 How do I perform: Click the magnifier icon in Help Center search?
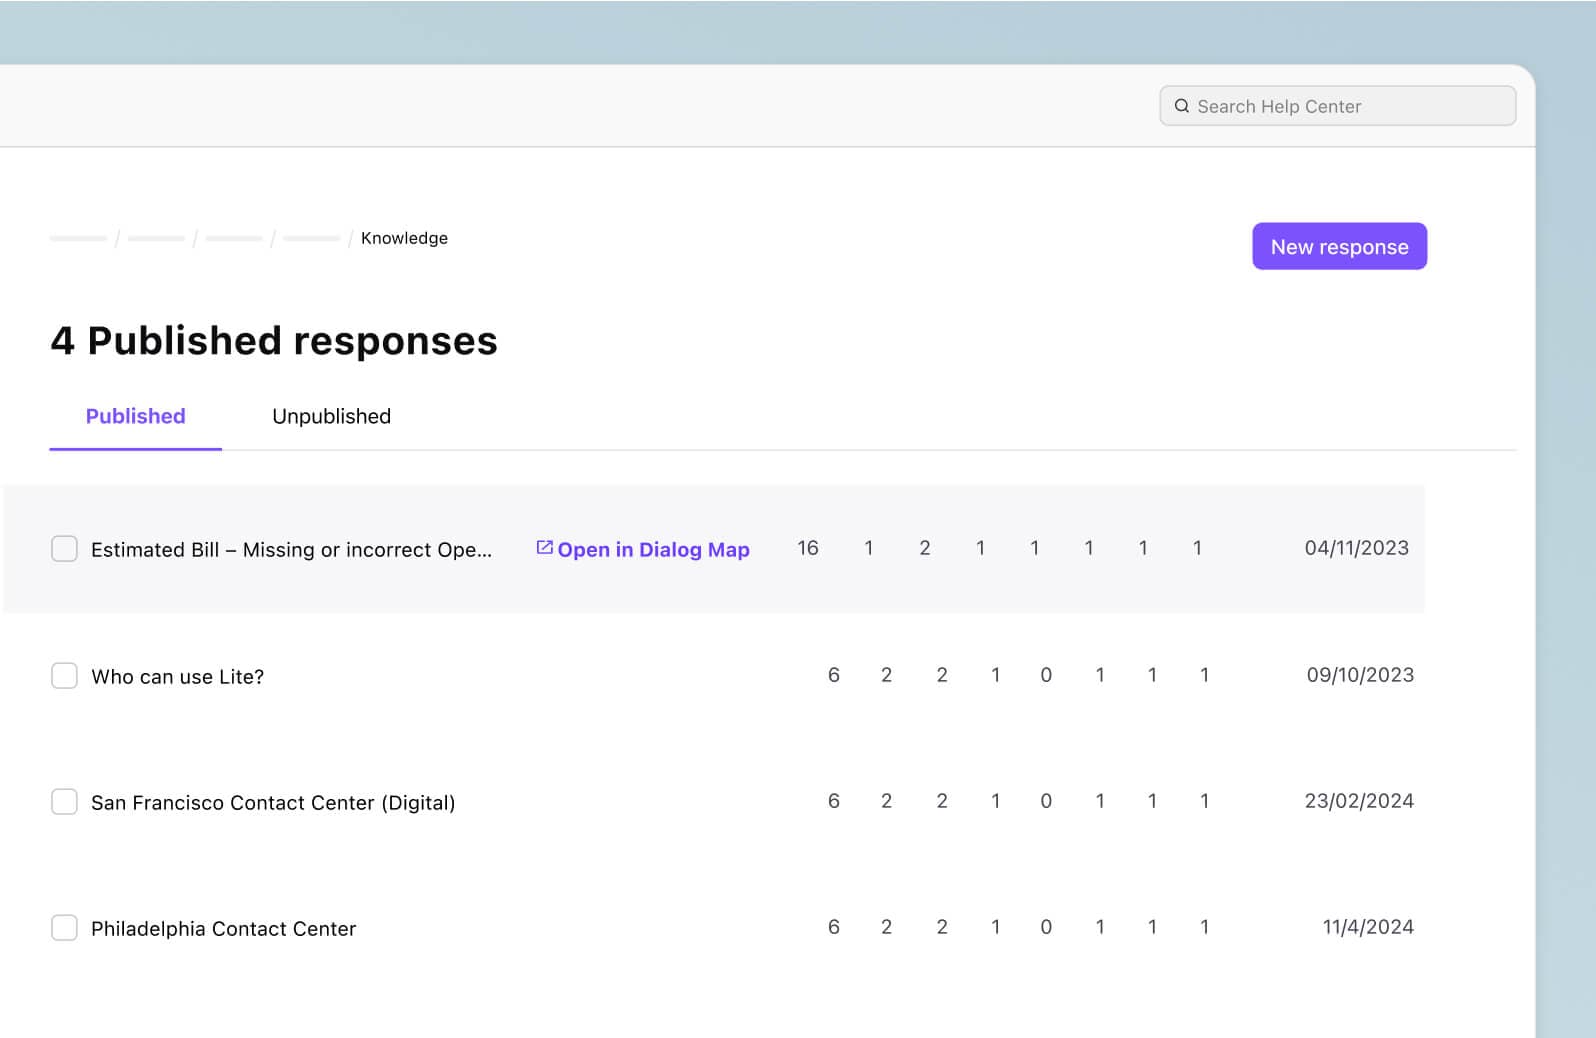point(1181,106)
